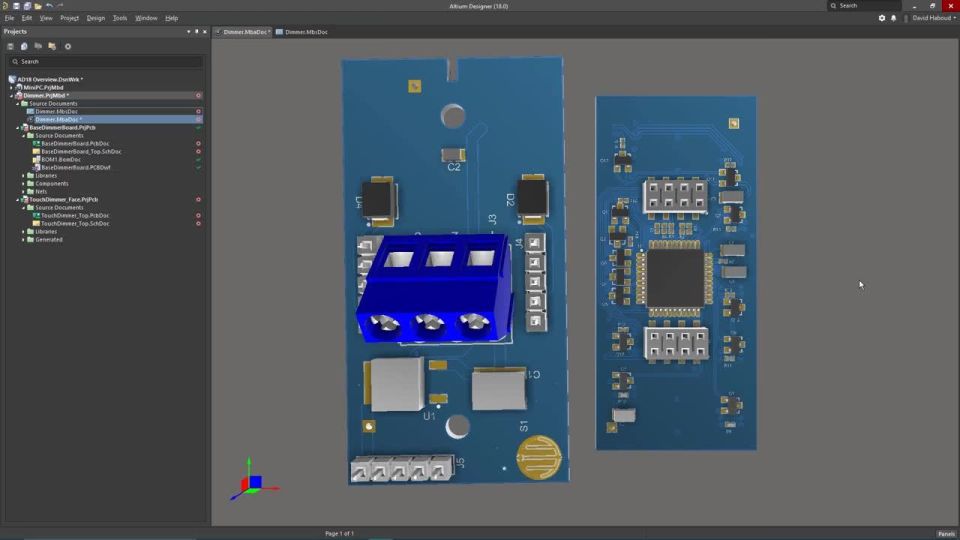Open the Panels button in the status bar
The image size is (960, 540).
(x=946, y=534)
